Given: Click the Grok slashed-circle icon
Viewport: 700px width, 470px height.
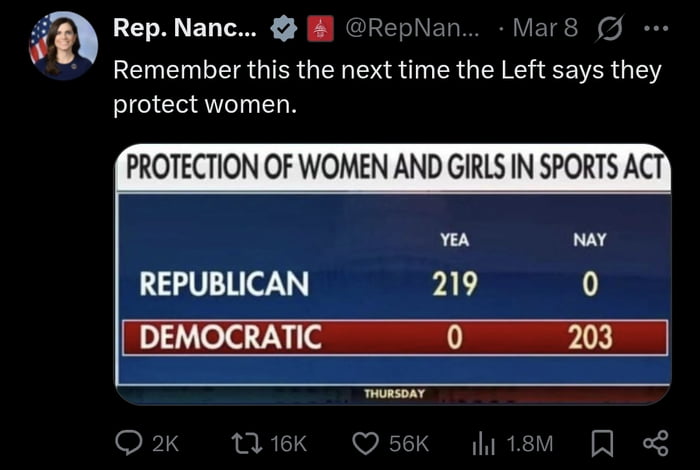Looking at the screenshot, I should point(609,29).
